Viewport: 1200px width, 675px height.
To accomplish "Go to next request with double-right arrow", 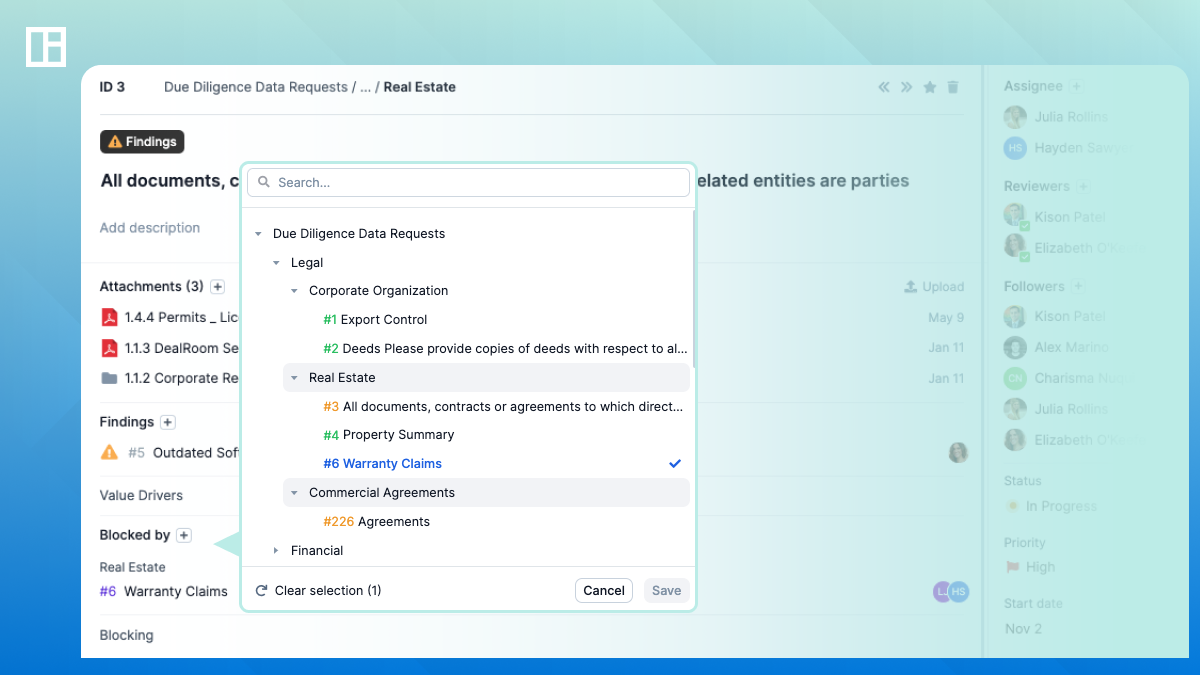I will tap(906, 87).
